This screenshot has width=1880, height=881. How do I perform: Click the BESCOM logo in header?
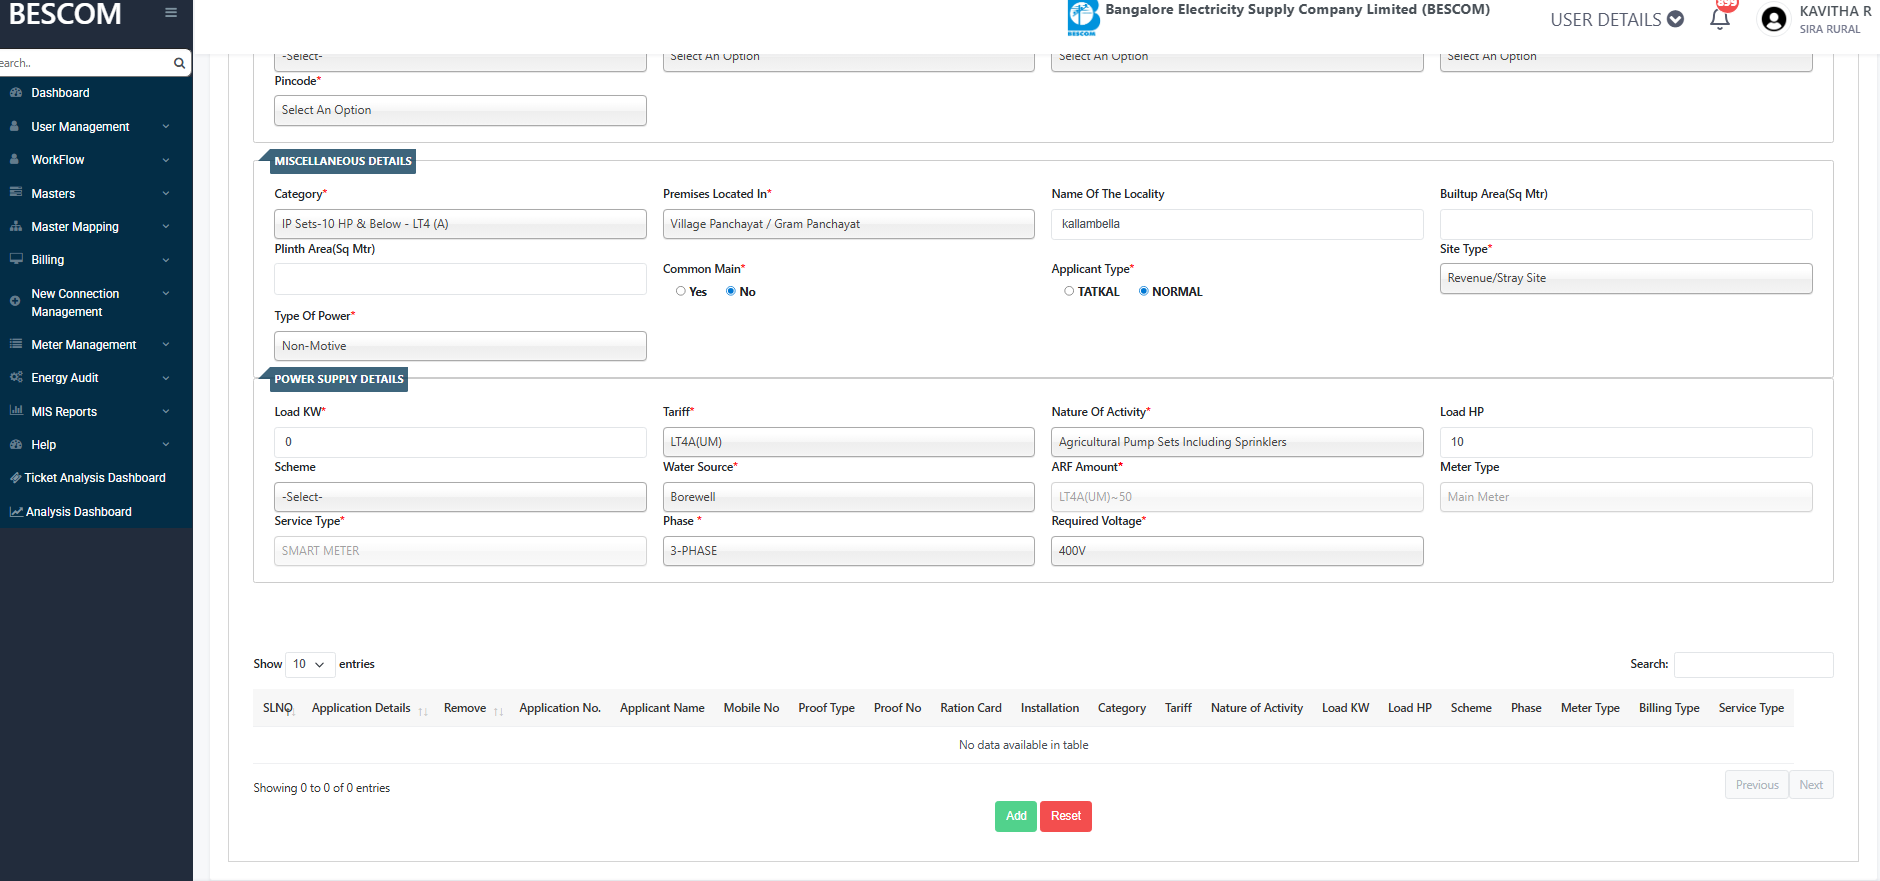click(1083, 17)
